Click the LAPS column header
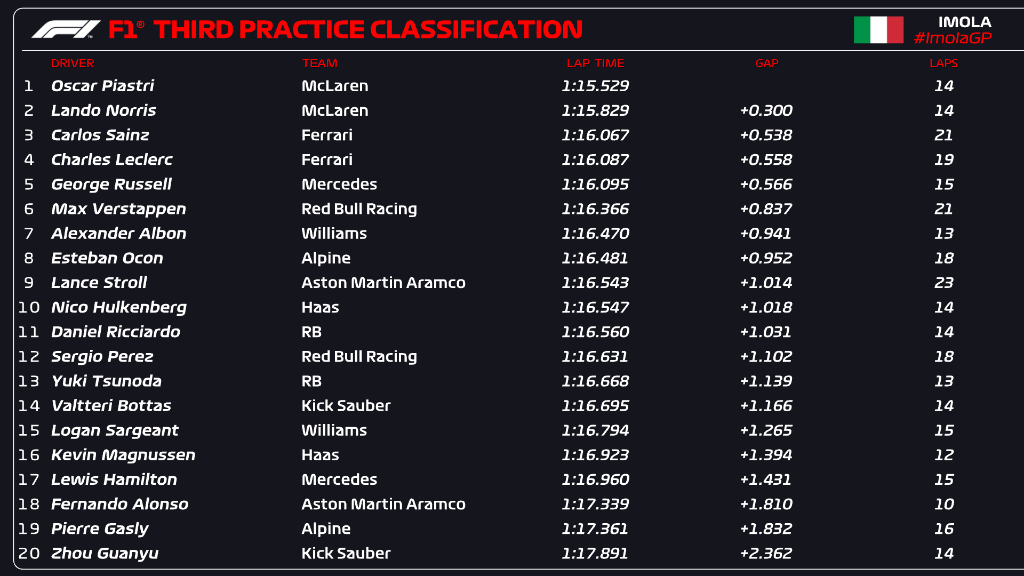 click(944, 63)
